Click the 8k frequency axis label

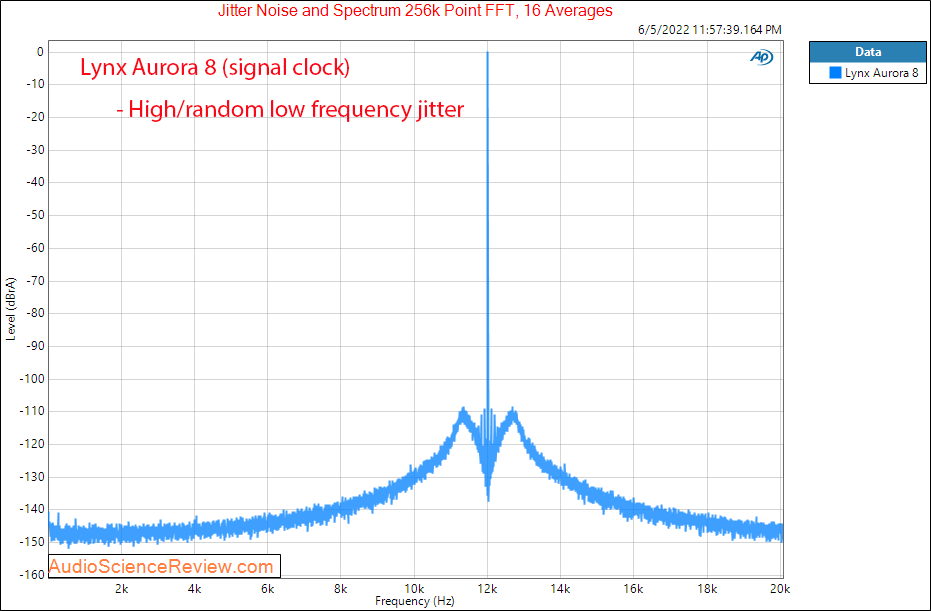(340, 588)
